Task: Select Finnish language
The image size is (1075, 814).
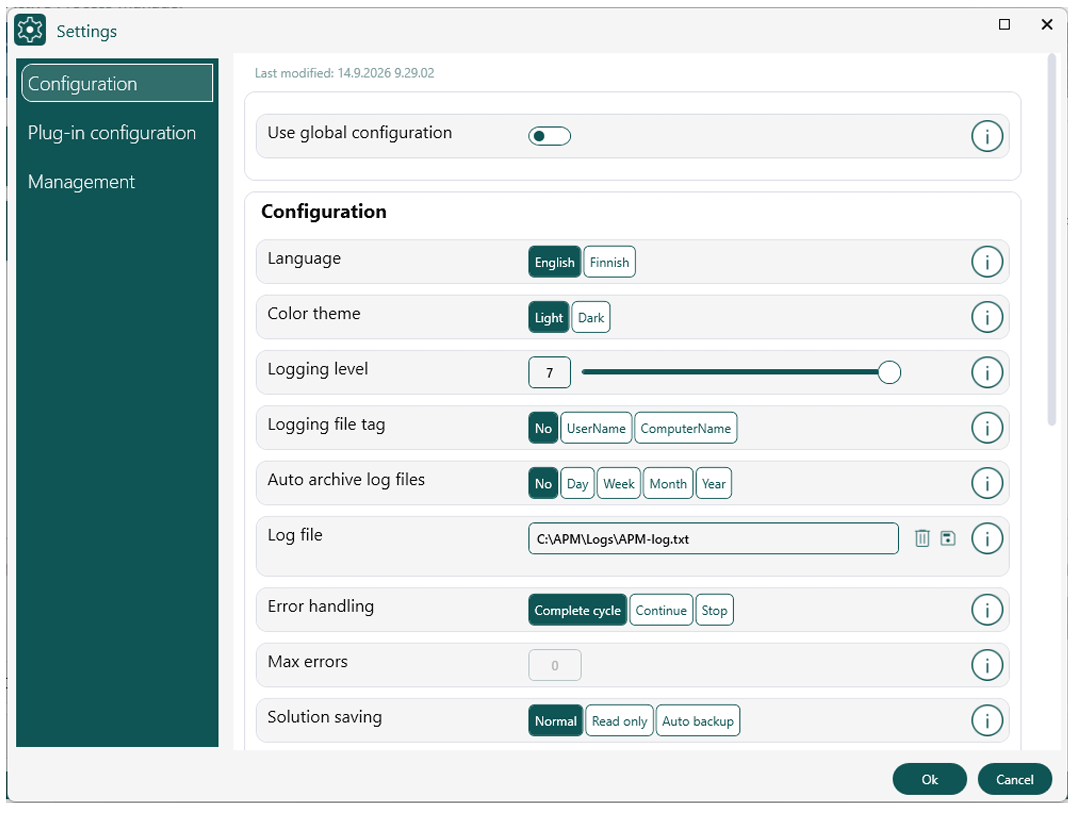Action: (609, 262)
